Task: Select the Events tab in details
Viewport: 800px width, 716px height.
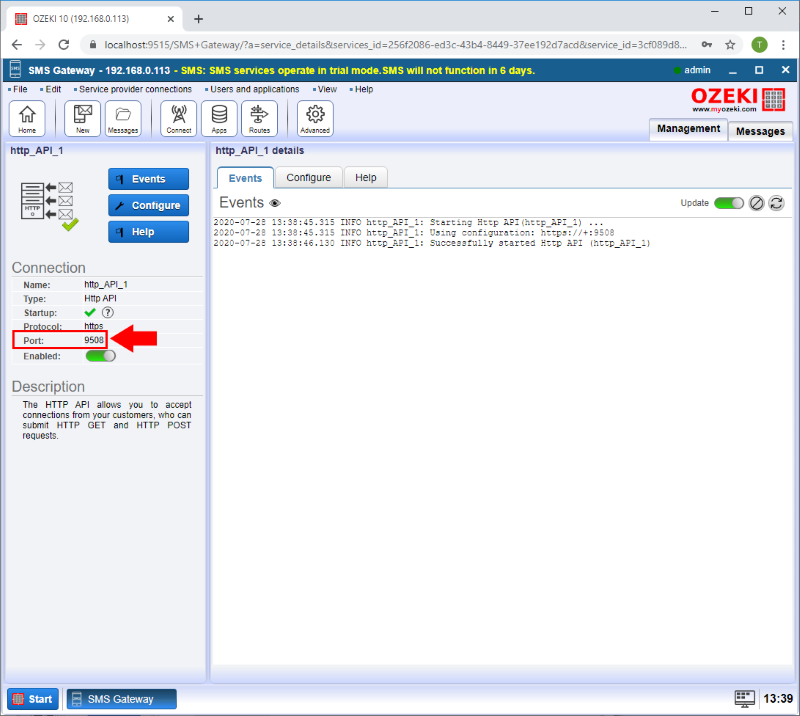Action: point(245,178)
